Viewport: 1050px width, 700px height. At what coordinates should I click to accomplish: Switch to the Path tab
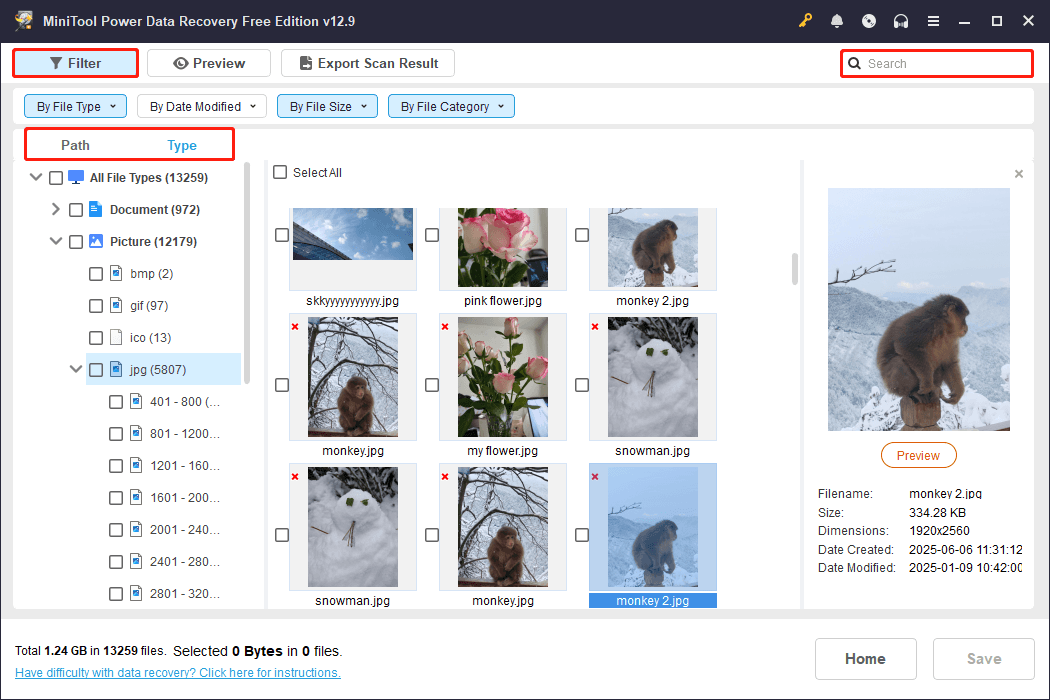75,145
